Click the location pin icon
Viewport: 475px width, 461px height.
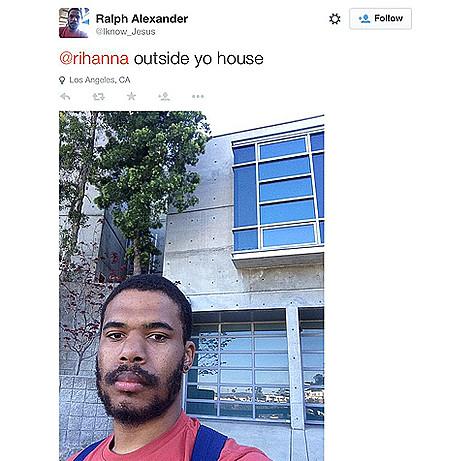(x=62, y=80)
